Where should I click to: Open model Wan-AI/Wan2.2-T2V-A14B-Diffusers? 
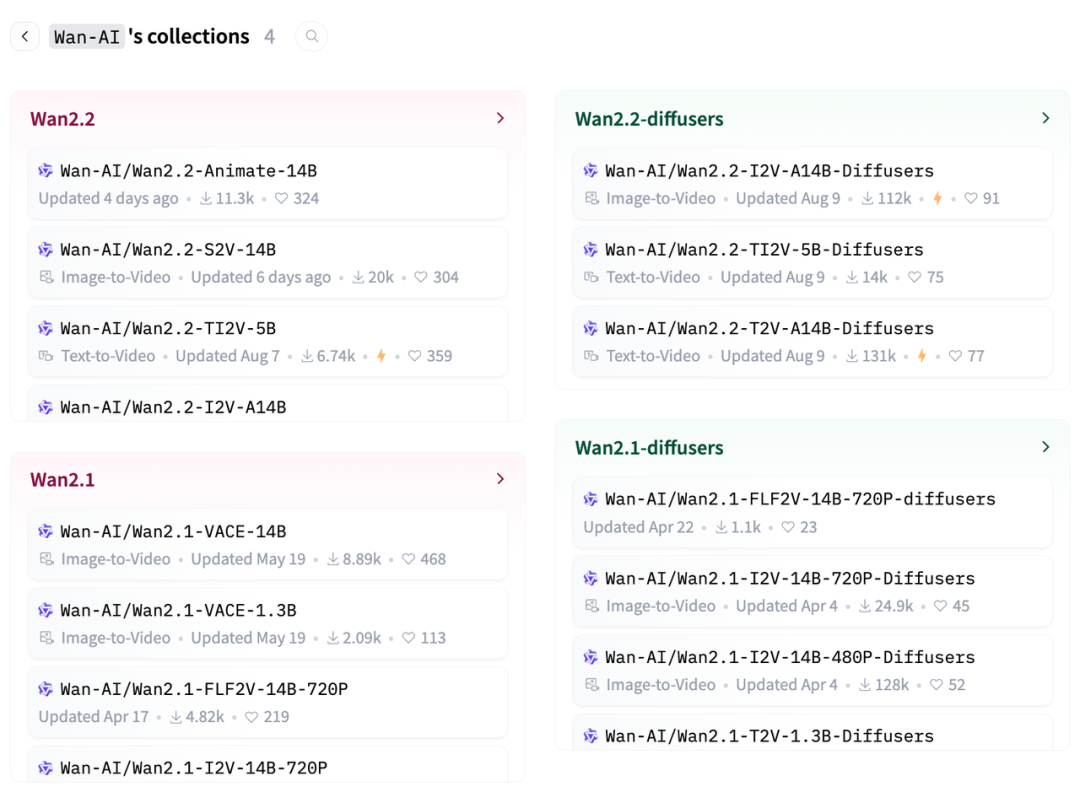point(812,342)
